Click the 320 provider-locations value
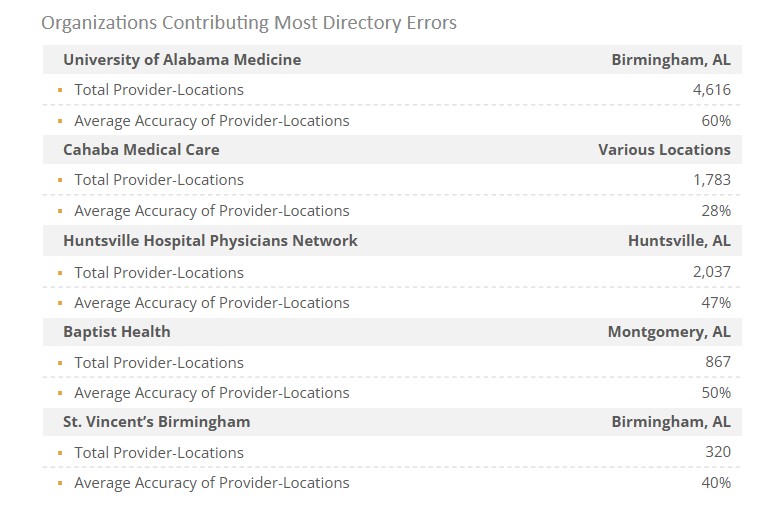 point(718,452)
